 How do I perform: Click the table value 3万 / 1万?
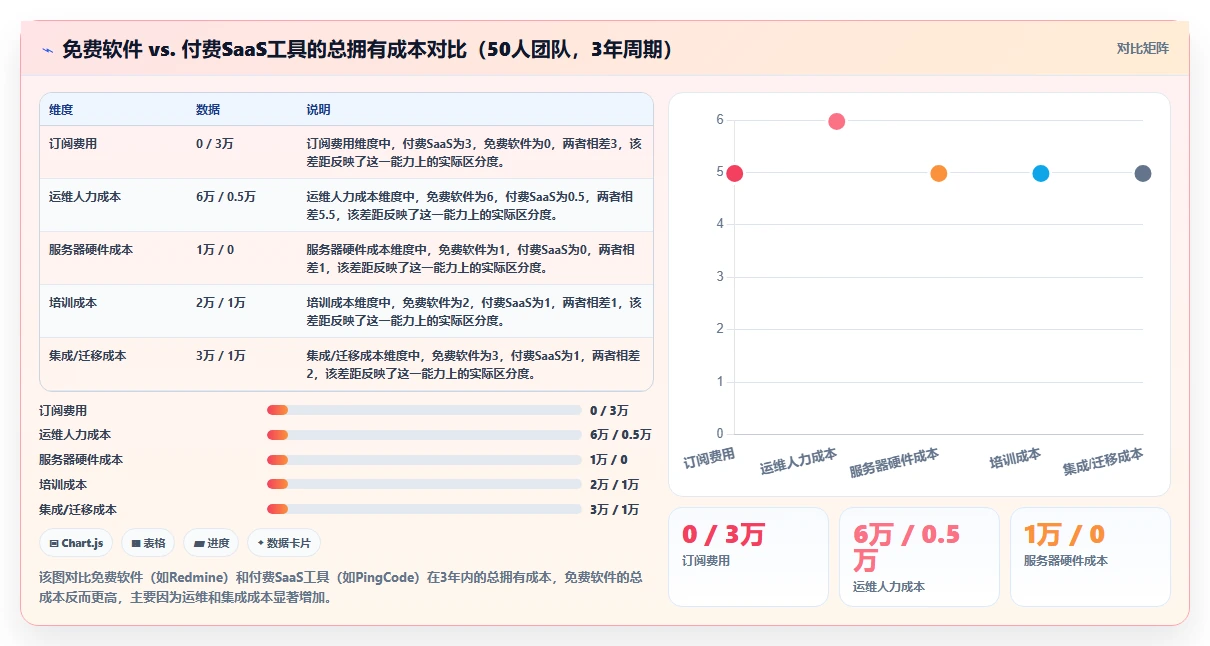click(221, 356)
